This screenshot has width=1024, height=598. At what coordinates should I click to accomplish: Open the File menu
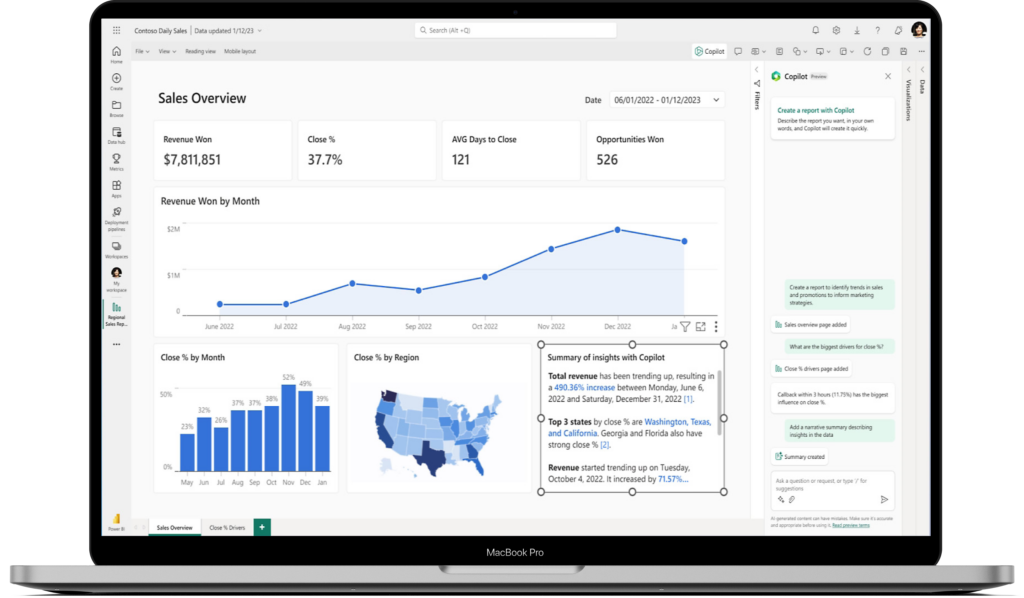coord(142,51)
